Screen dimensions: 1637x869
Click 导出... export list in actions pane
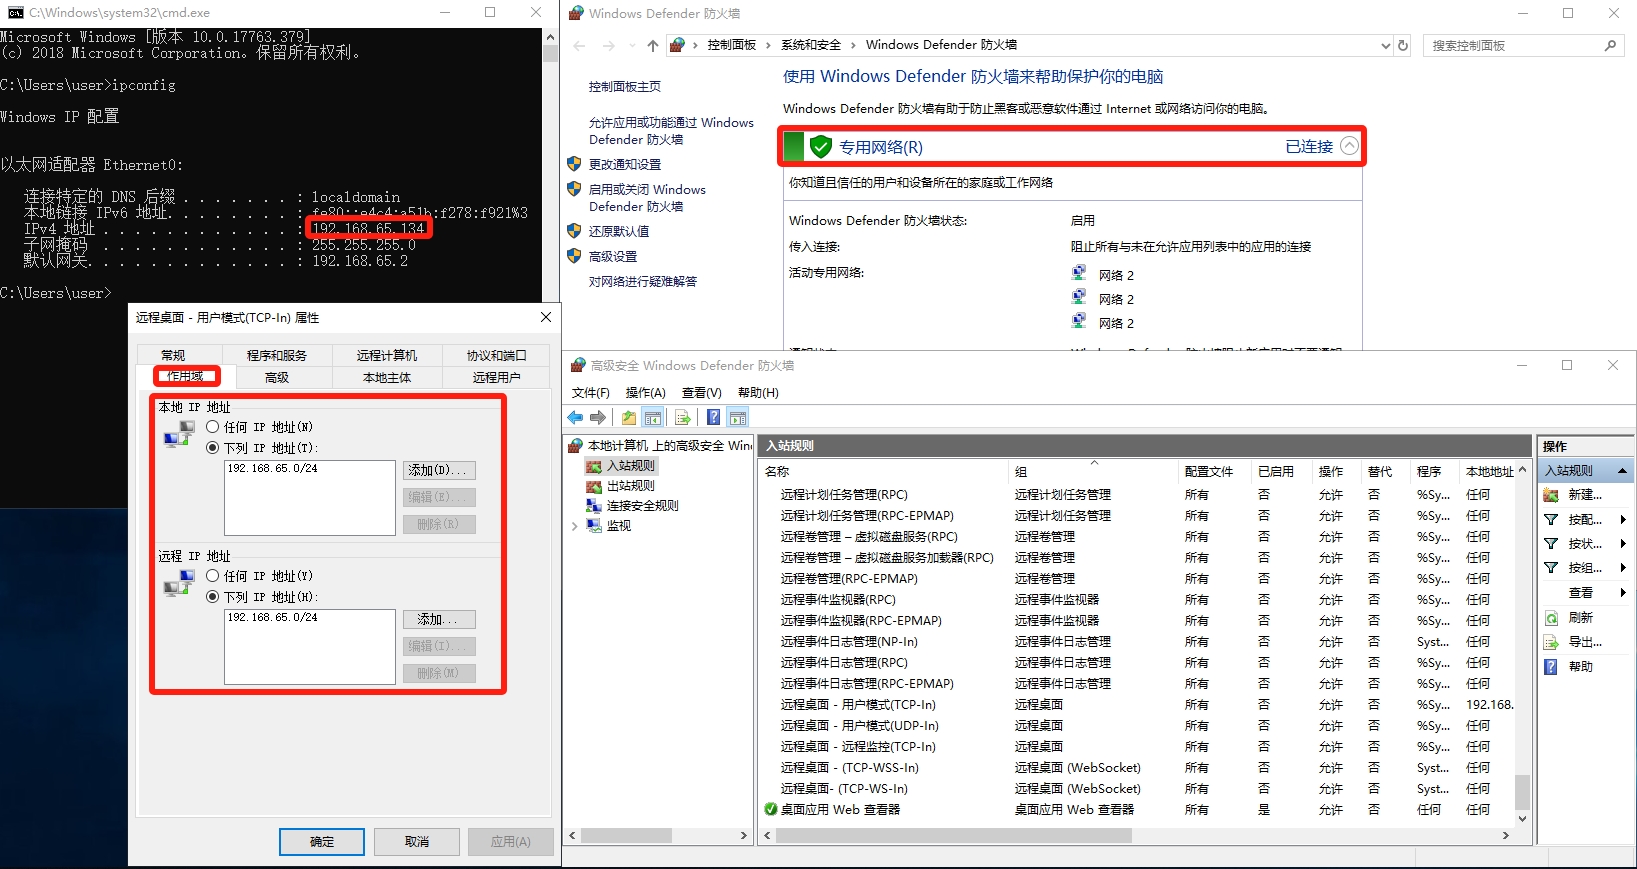point(1585,642)
